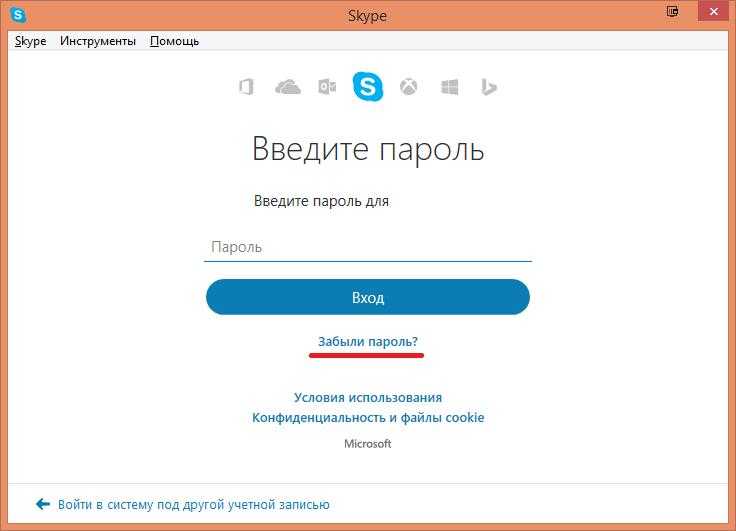
Task: Click the Skype logo in the title bar
Action: point(18,15)
